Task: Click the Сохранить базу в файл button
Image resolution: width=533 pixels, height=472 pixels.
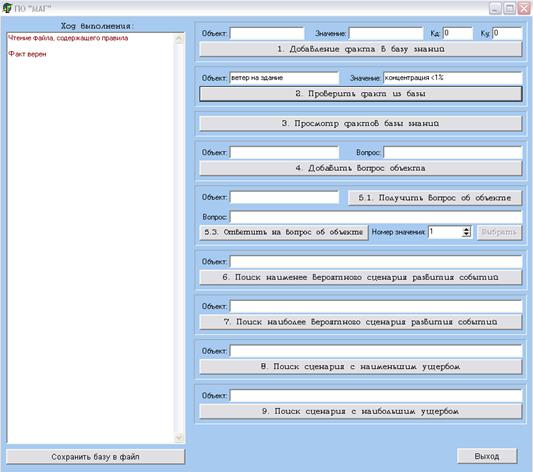Action: coord(96,457)
